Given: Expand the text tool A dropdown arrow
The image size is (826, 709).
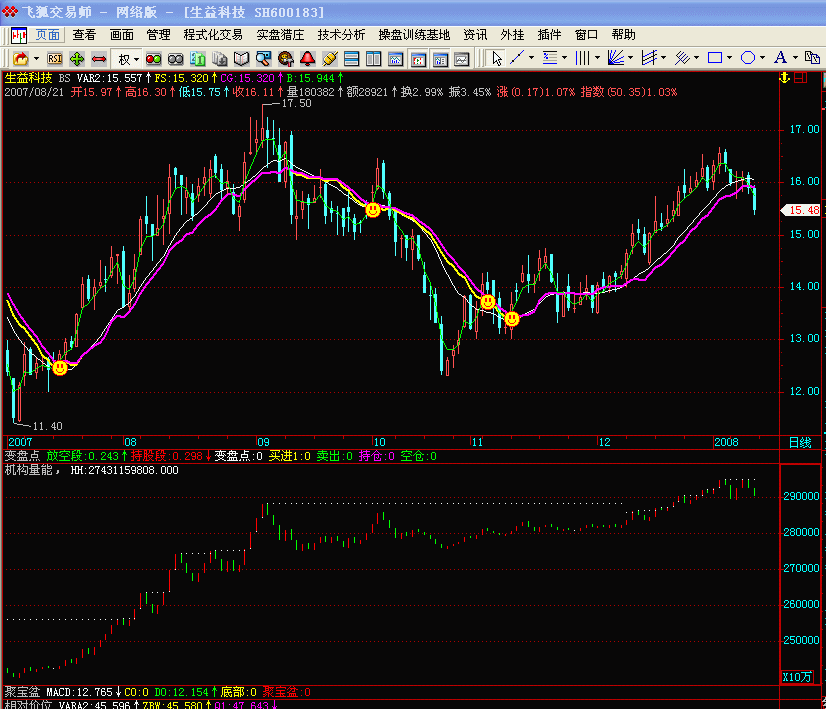Looking at the screenshot, I should 796,58.
